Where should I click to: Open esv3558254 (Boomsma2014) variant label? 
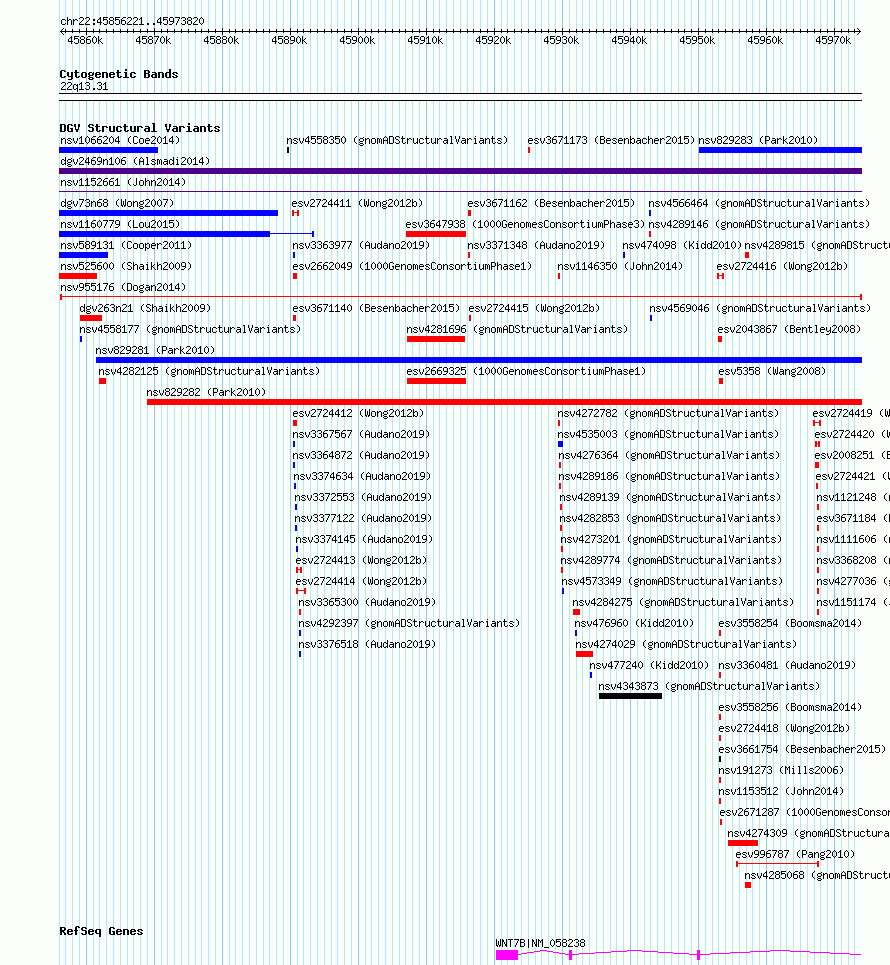(x=790, y=623)
